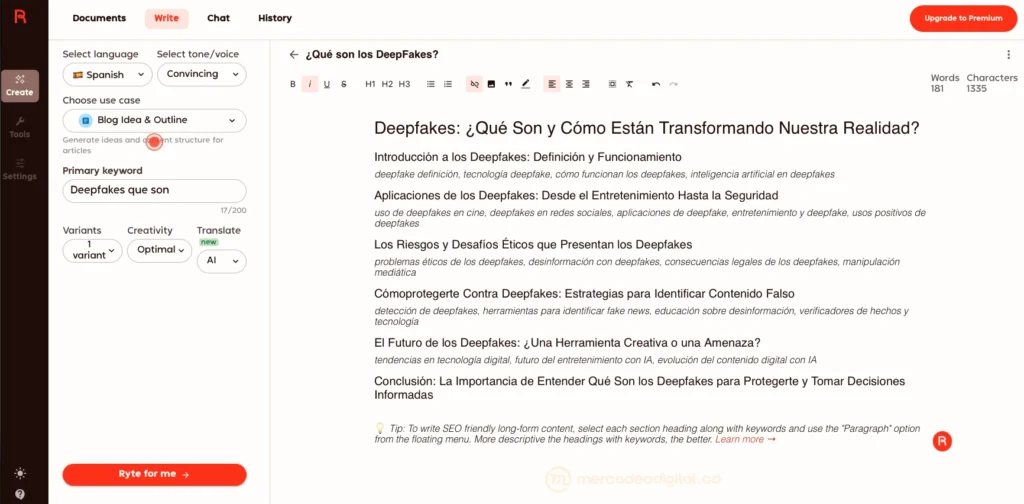Click the main Deepfakes: ¿Qué Son heading
Screen dimensions: 1024x504
(x=647, y=128)
